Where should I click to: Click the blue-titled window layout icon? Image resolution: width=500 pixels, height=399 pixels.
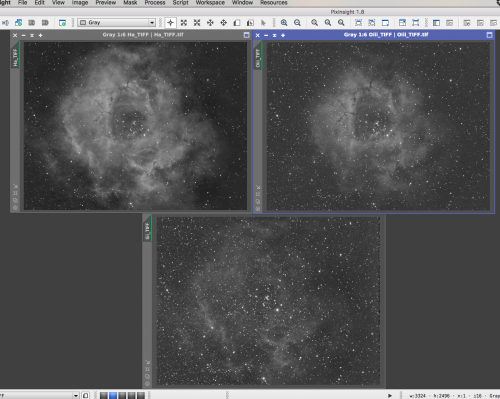coord(402,23)
